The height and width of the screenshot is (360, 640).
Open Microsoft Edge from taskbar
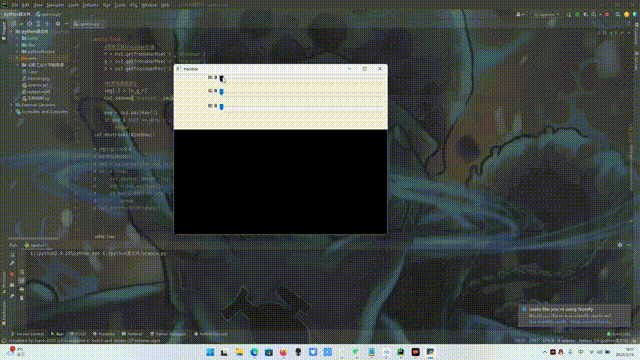point(254,352)
